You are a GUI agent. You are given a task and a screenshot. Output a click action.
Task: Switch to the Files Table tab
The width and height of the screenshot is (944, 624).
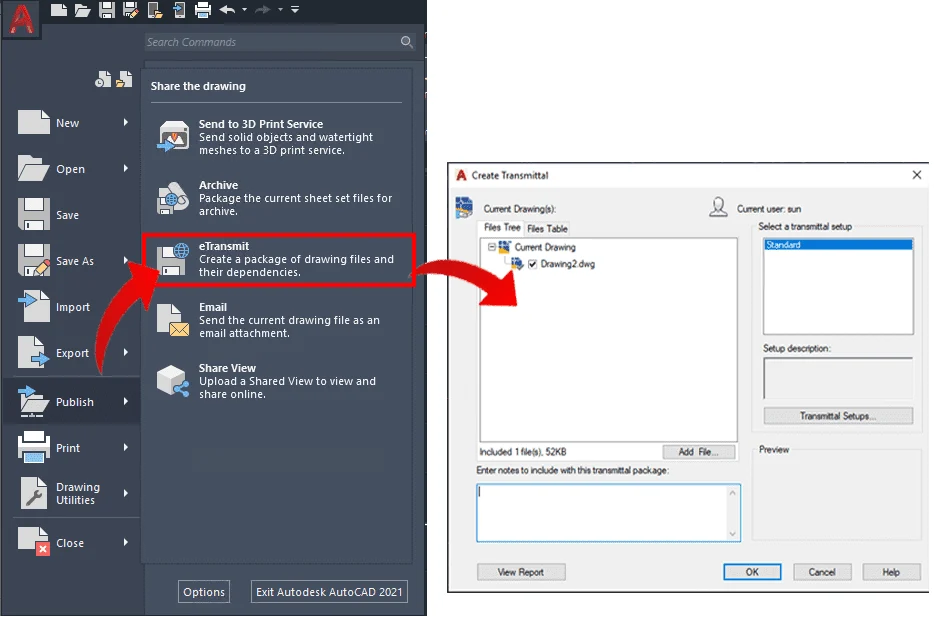pos(547,229)
